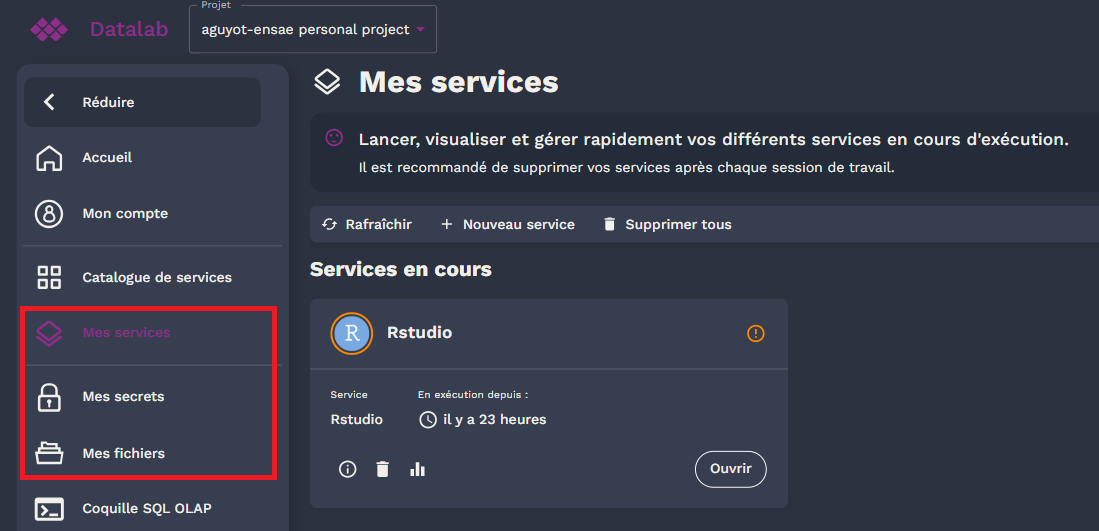The height and width of the screenshot is (531, 1099).
Task: Open Mon compte account page
Action: click(x=125, y=214)
